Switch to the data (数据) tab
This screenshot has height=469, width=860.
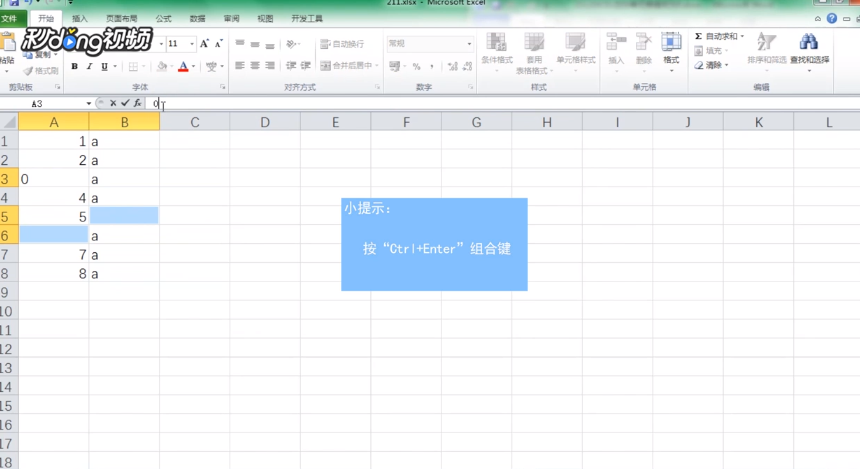(197, 19)
